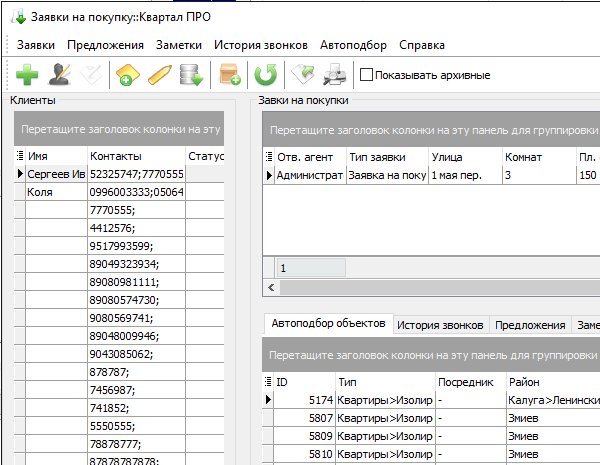Click the envelope send icon
This screenshot has height=465, width=600.
coord(303,74)
